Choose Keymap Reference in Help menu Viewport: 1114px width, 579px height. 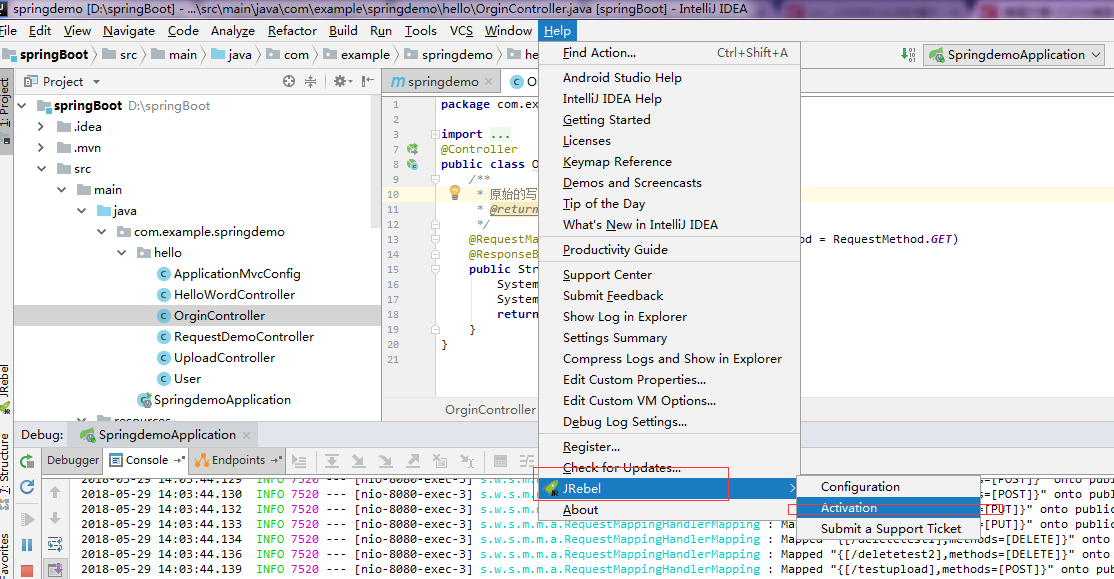pos(669,161)
